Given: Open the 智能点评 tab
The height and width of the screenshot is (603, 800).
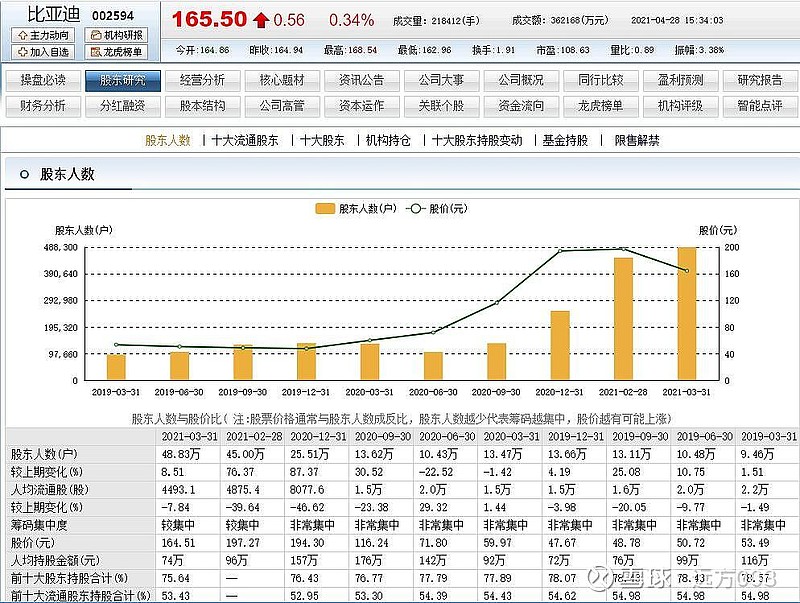Looking at the screenshot, I should tap(760, 106).
